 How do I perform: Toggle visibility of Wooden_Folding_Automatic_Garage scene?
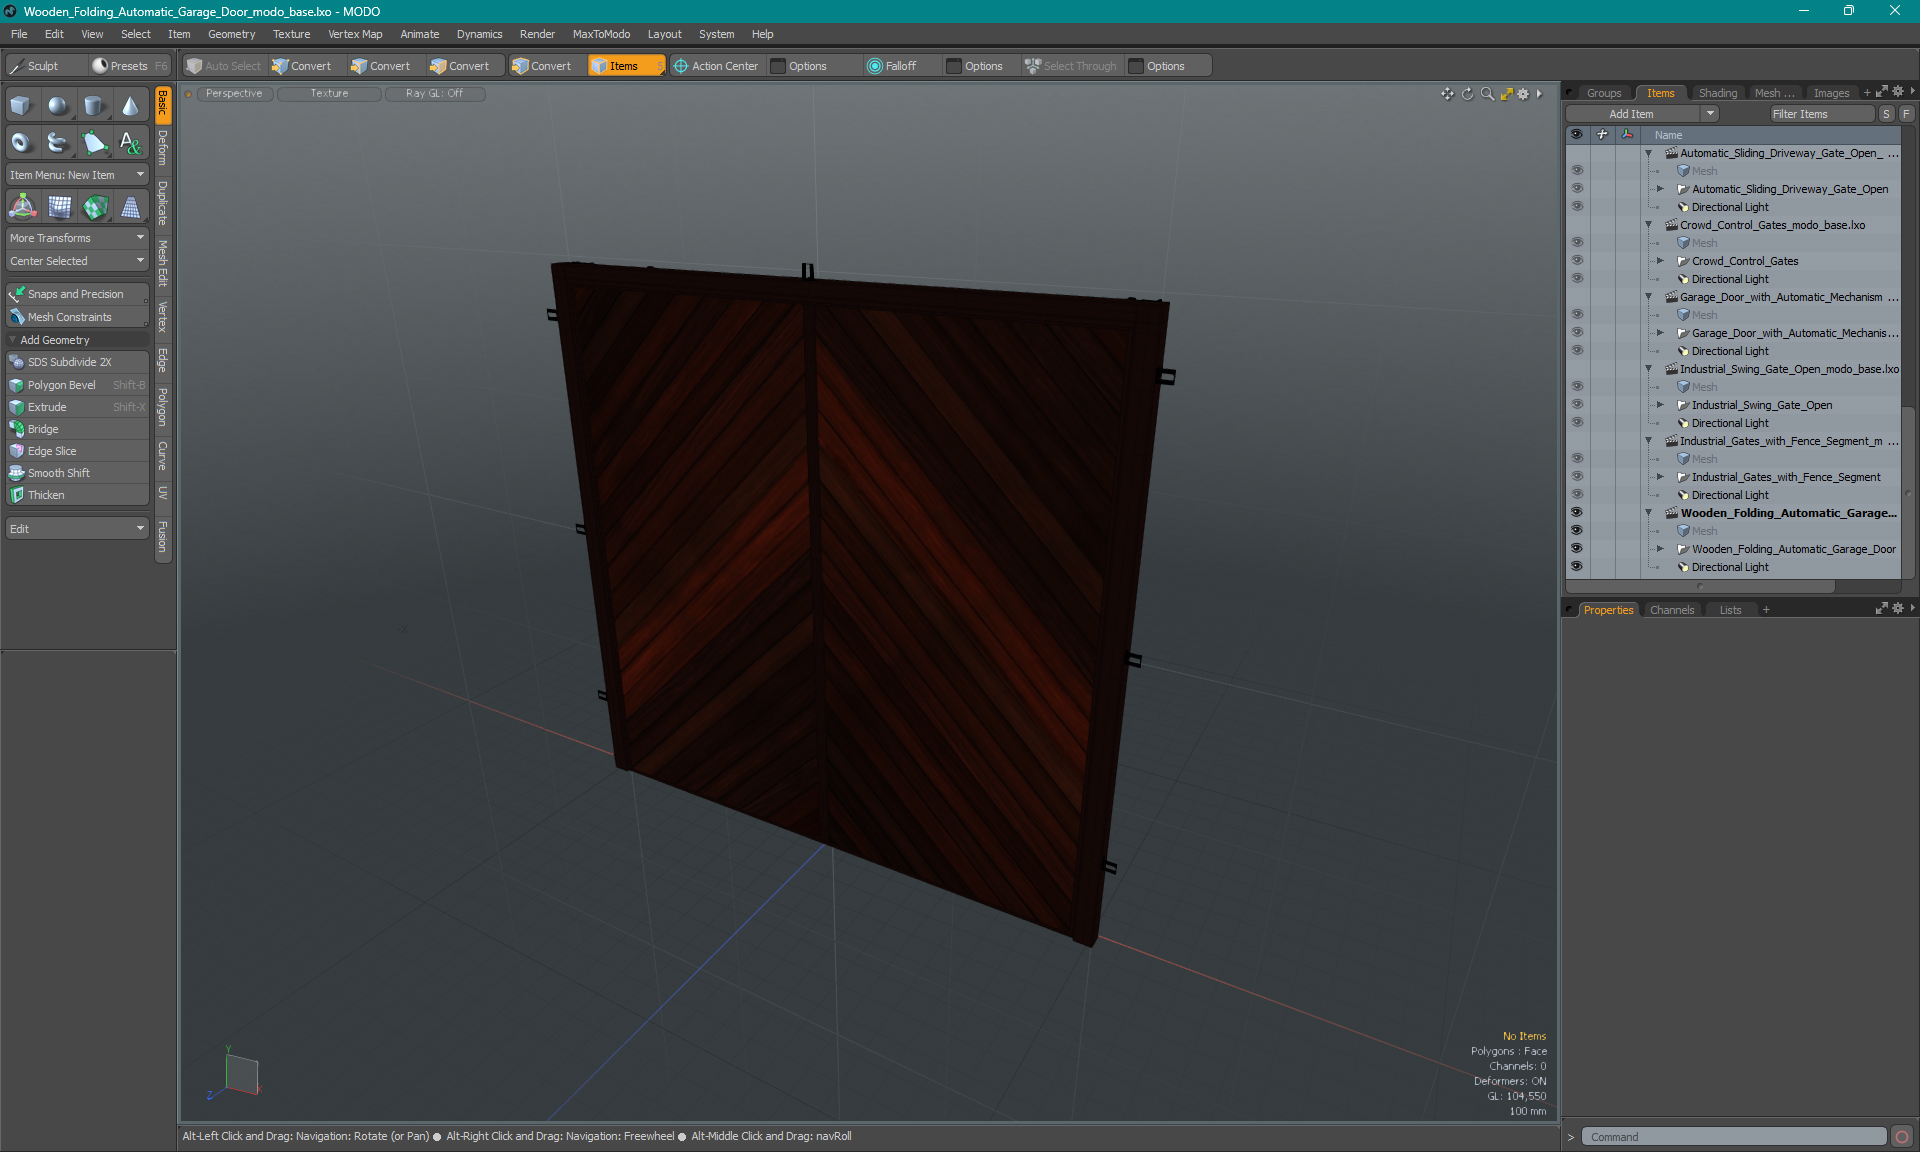1577,512
